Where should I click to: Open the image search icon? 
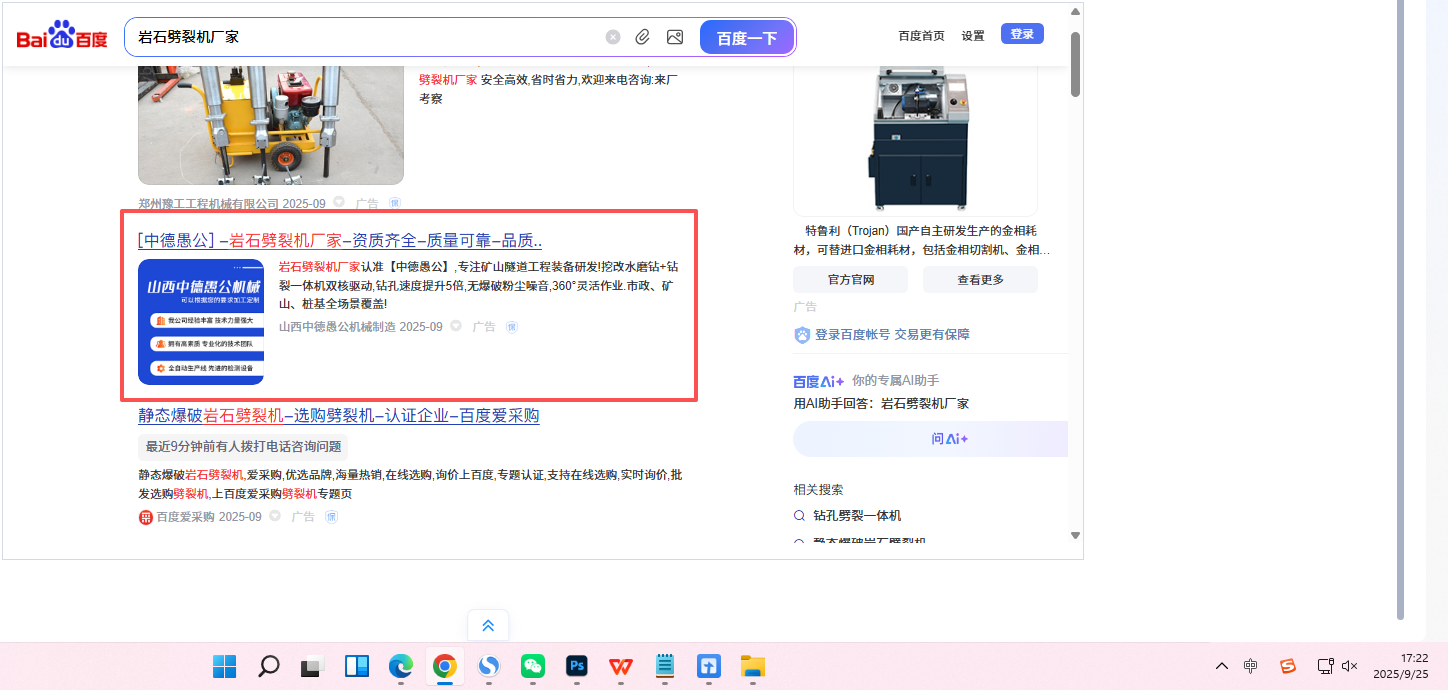pos(675,37)
